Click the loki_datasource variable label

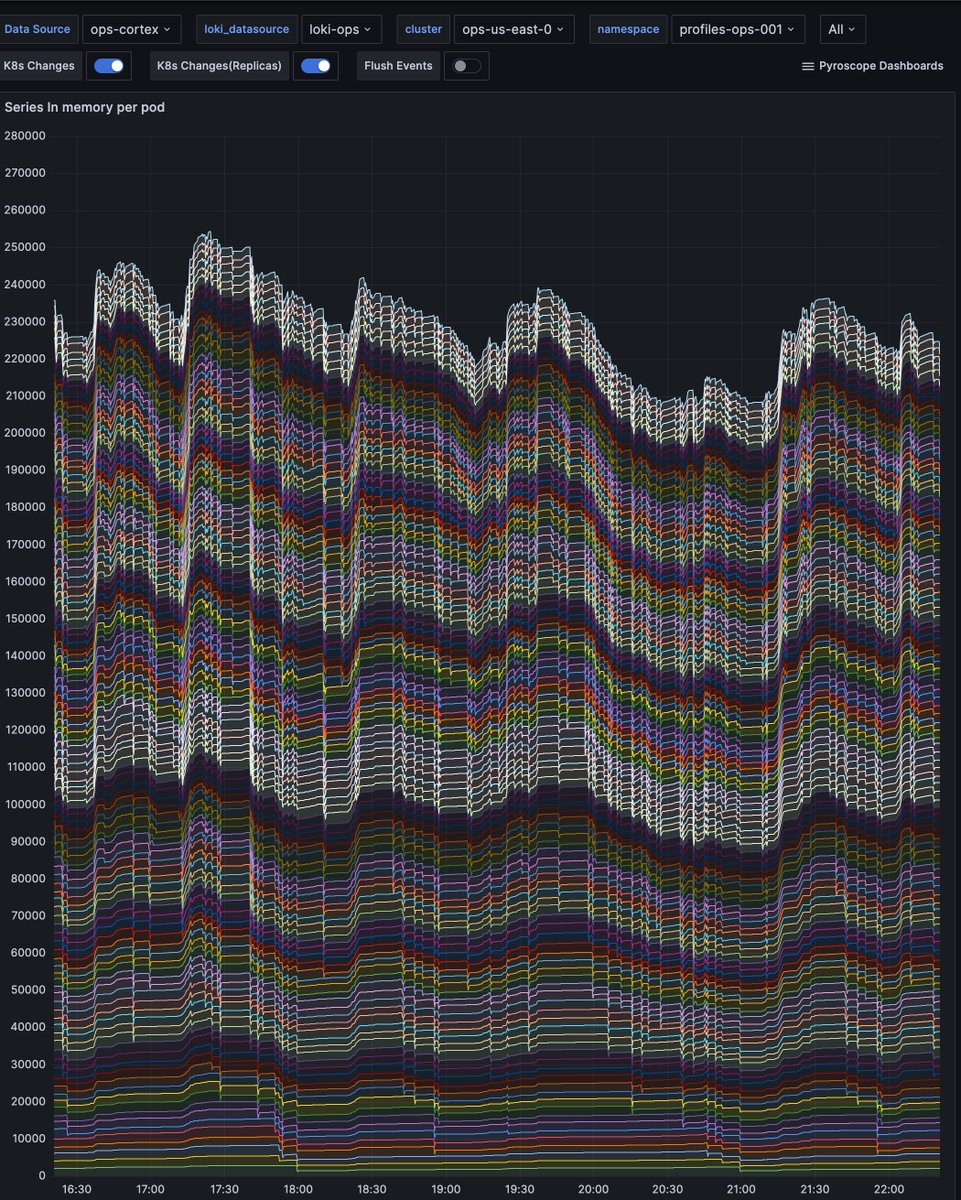(247, 29)
